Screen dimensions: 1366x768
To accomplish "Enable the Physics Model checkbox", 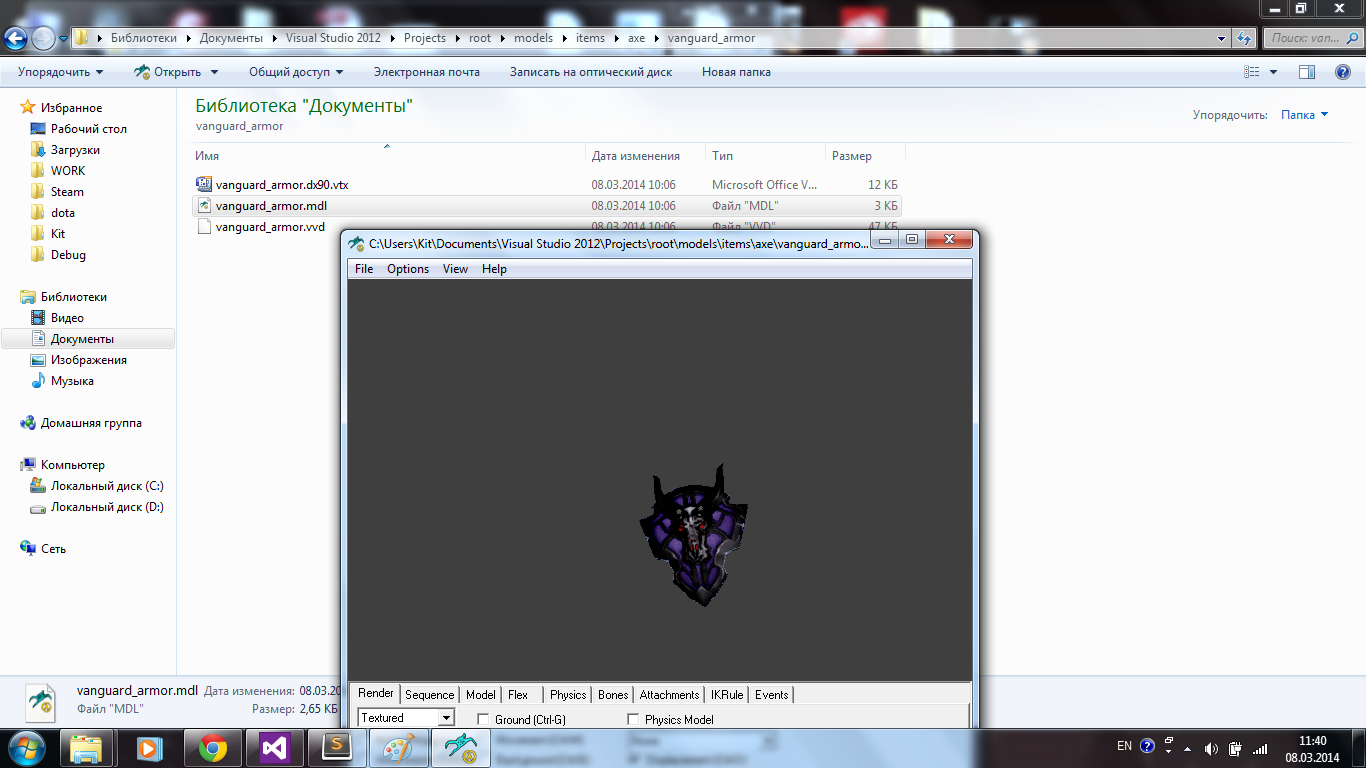I will (x=633, y=720).
